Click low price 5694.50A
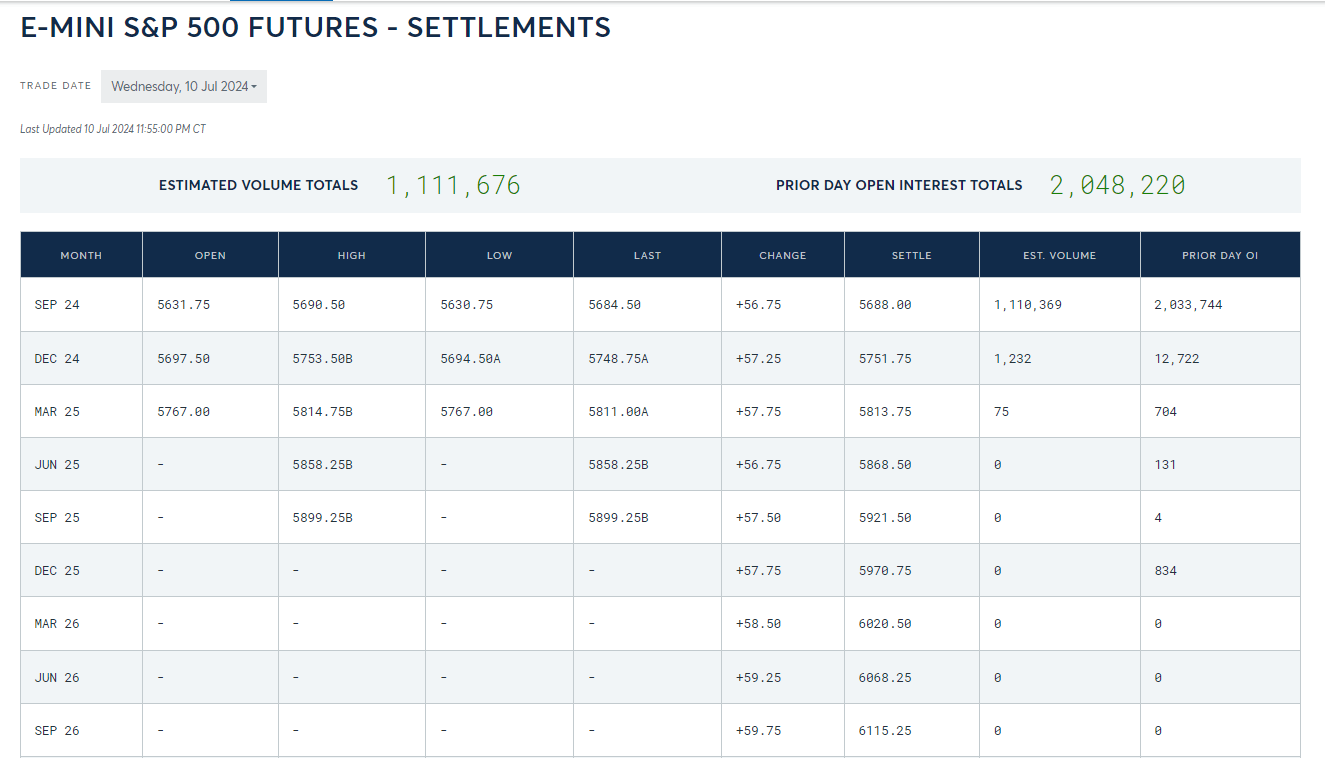 [x=470, y=358]
